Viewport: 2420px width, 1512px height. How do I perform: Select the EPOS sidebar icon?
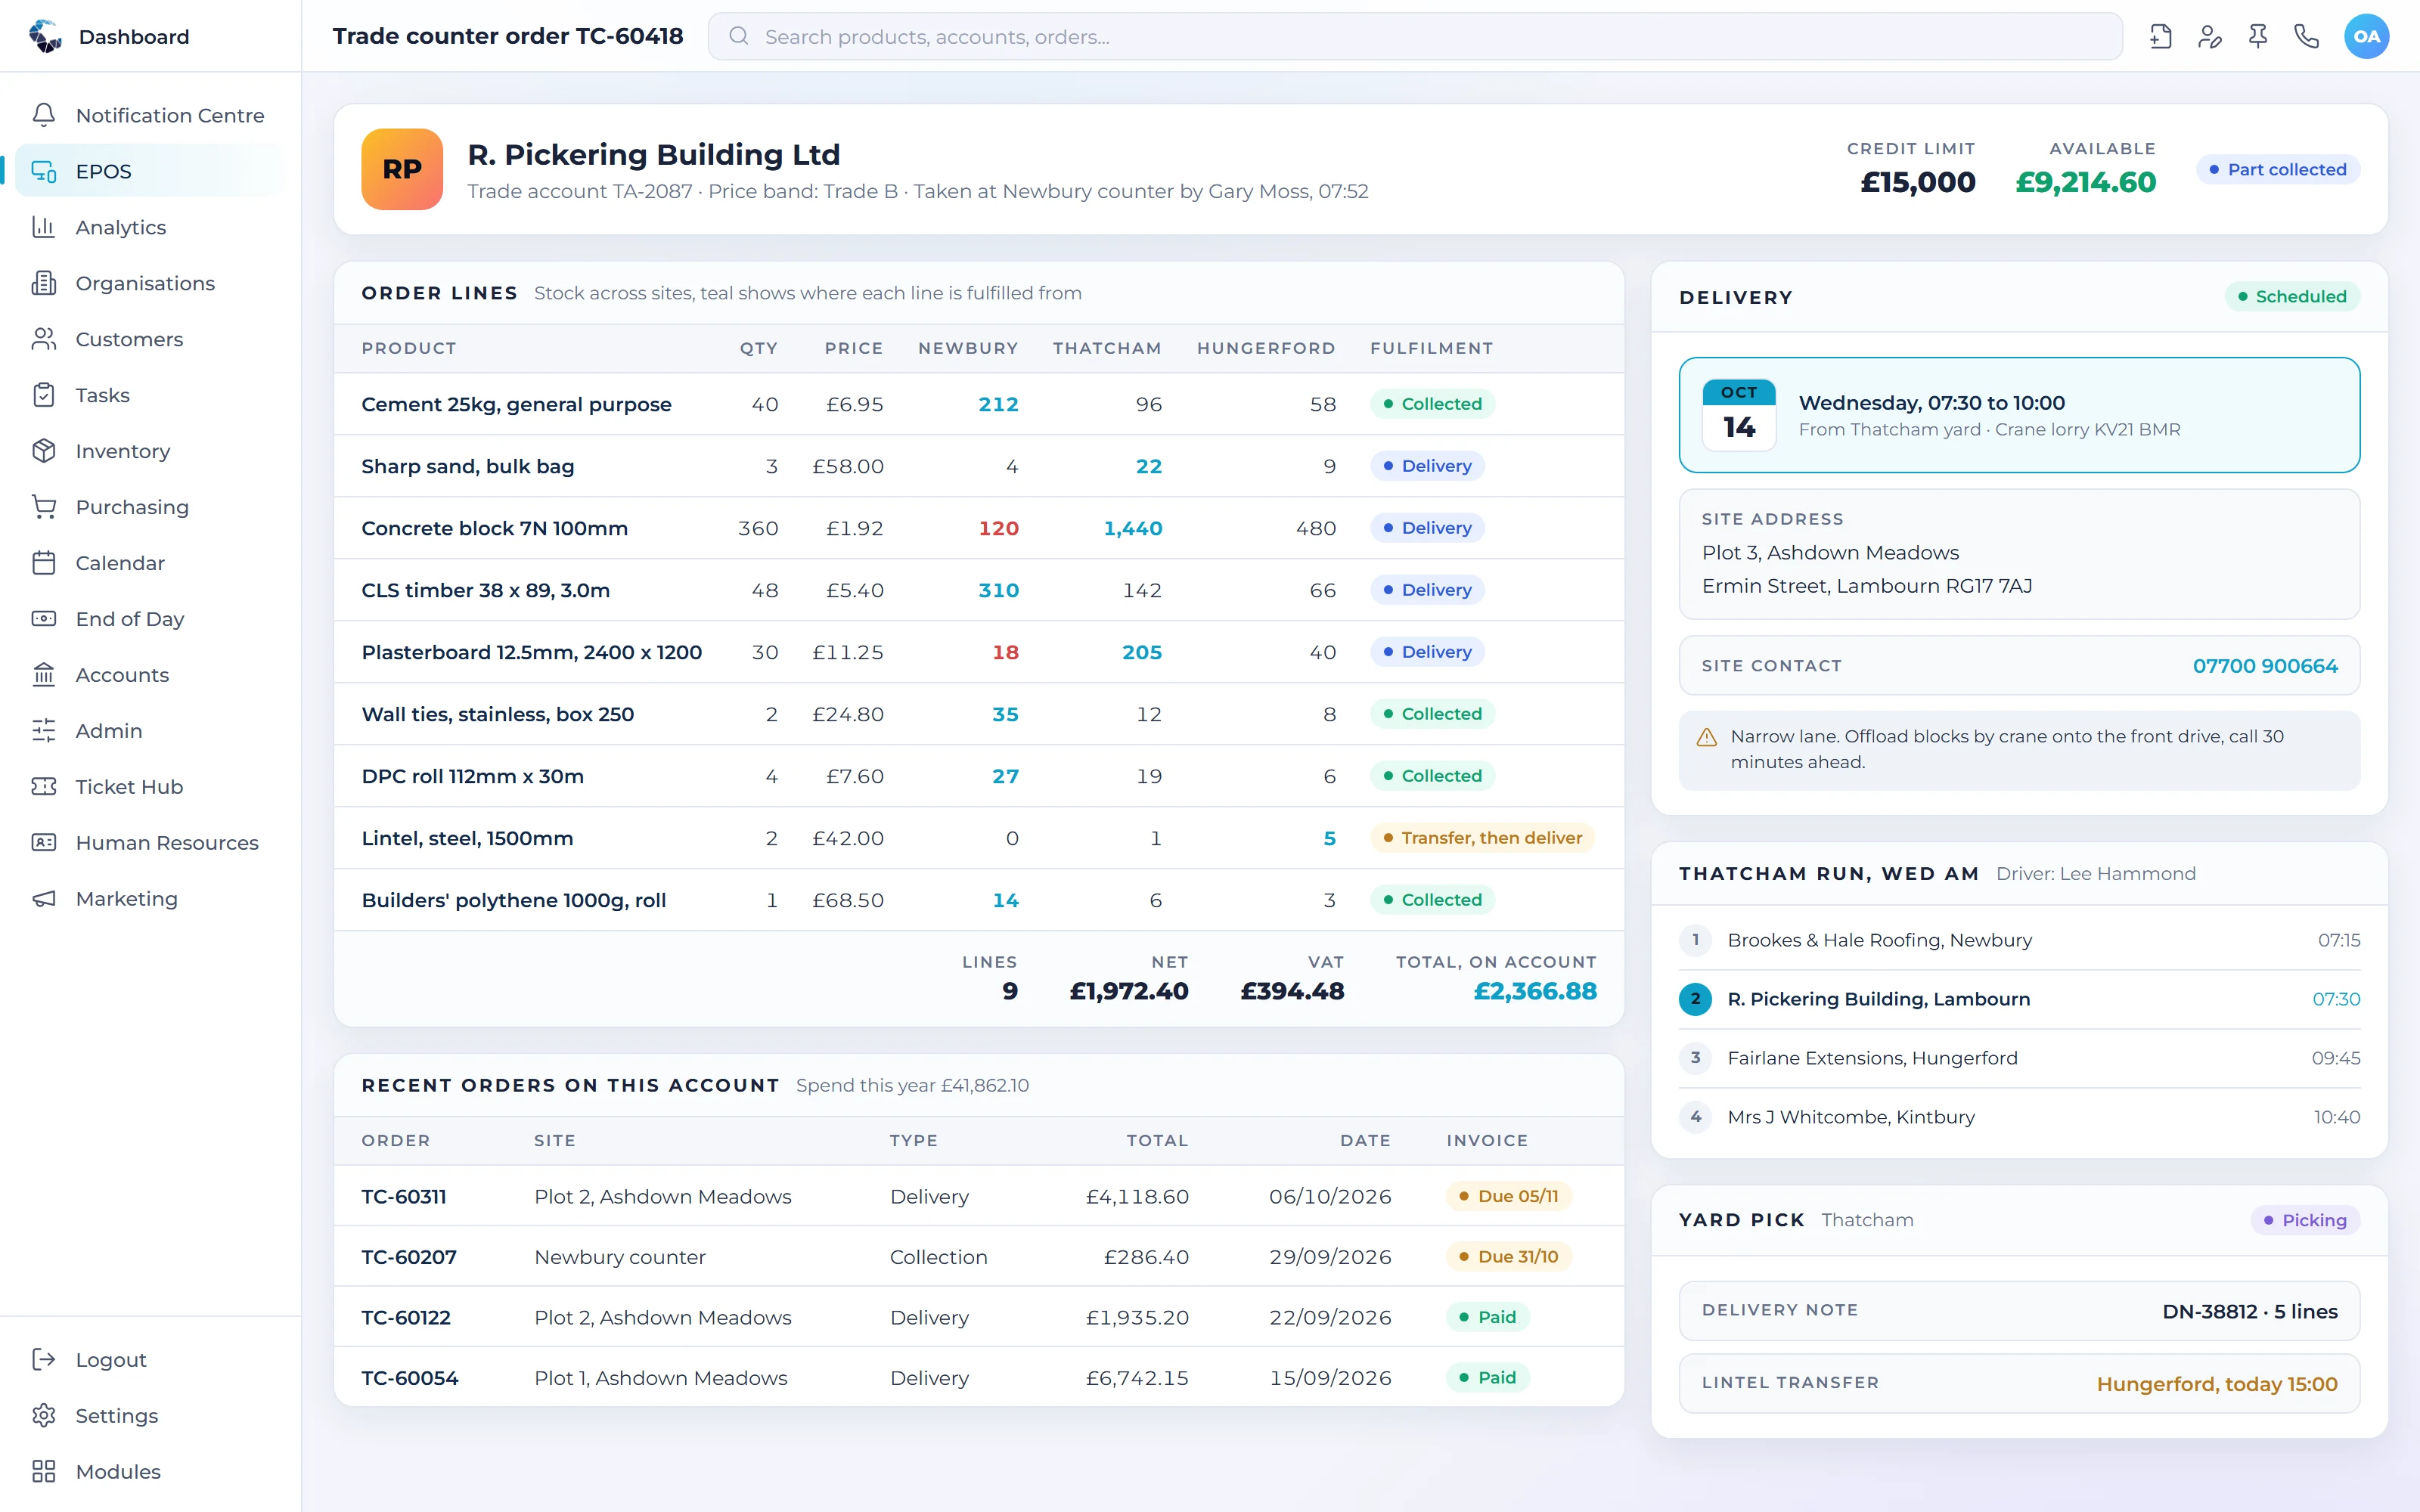(44, 171)
